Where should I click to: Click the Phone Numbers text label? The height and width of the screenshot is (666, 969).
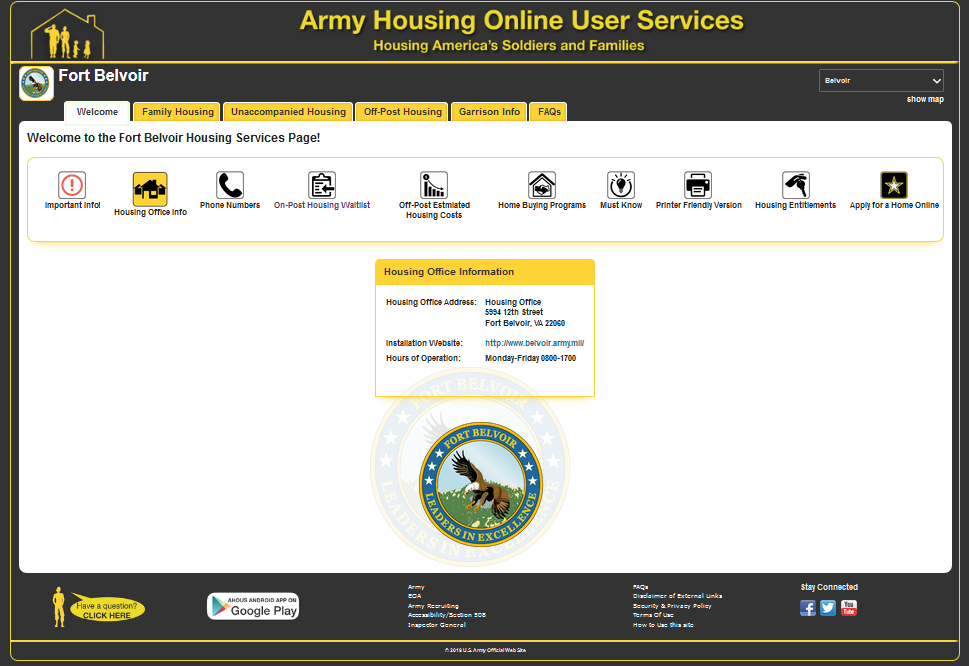[x=230, y=205]
